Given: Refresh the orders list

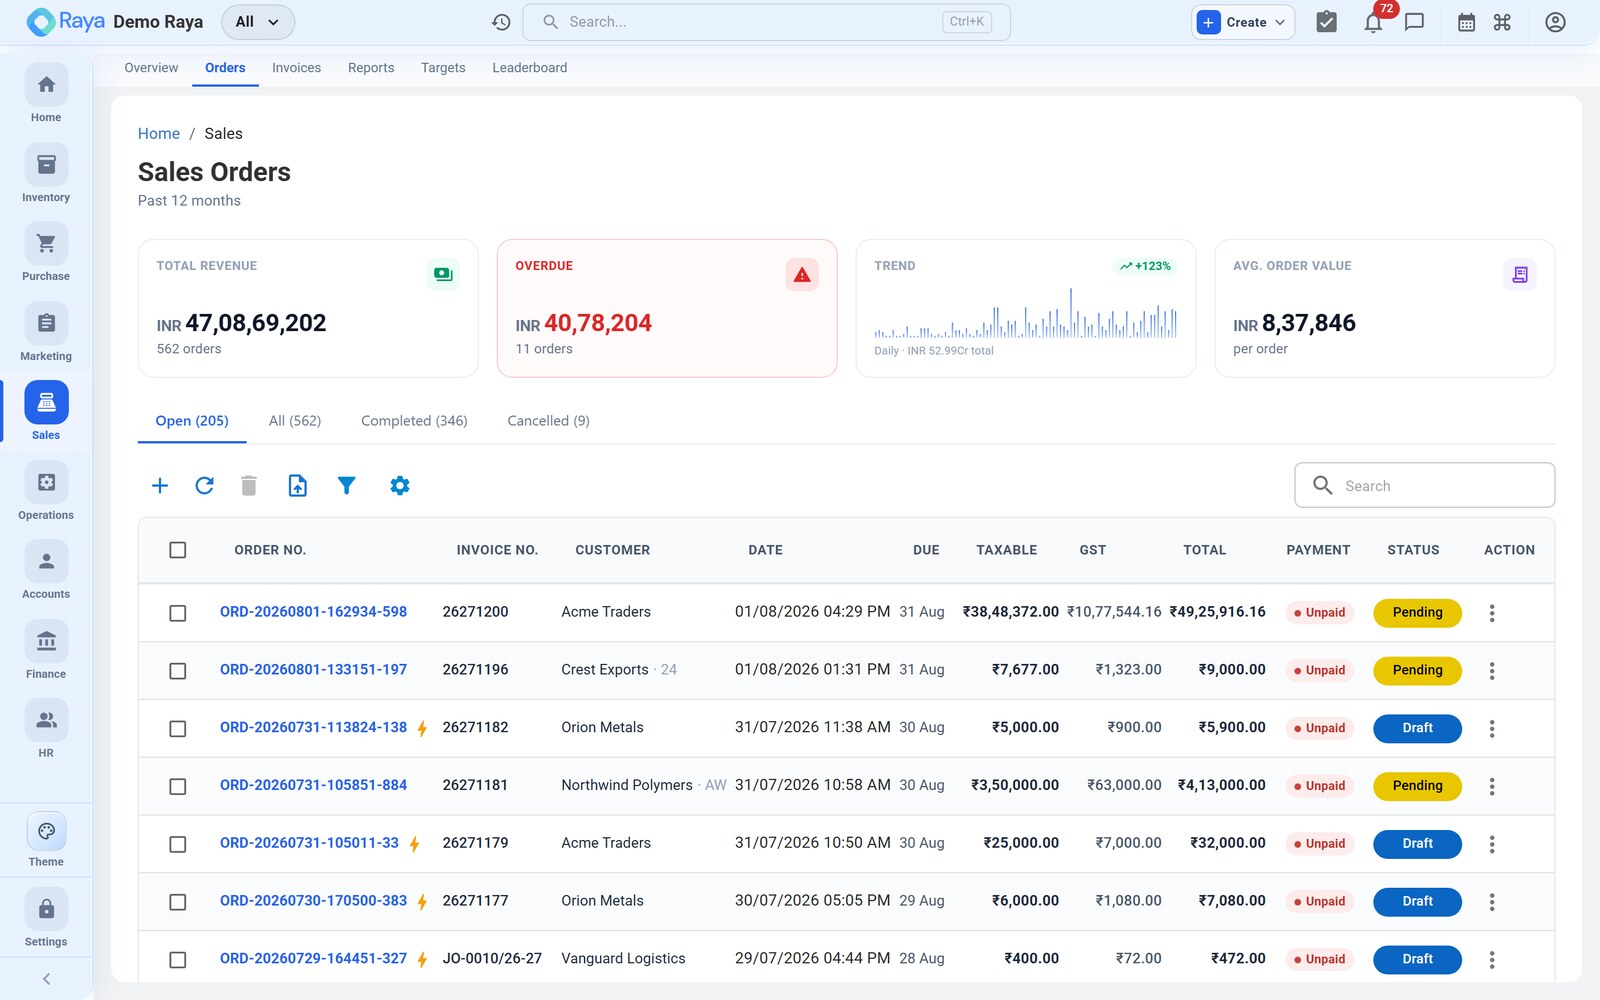Looking at the screenshot, I should (x=204, y=486).
